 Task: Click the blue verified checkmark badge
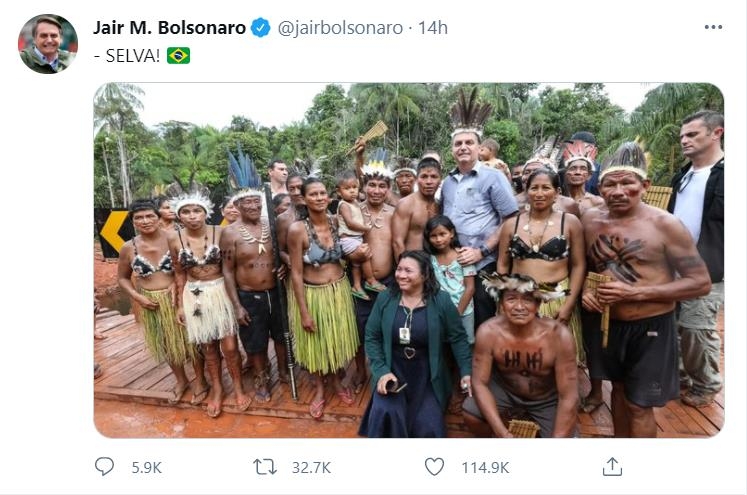click(x=261, y=28)
